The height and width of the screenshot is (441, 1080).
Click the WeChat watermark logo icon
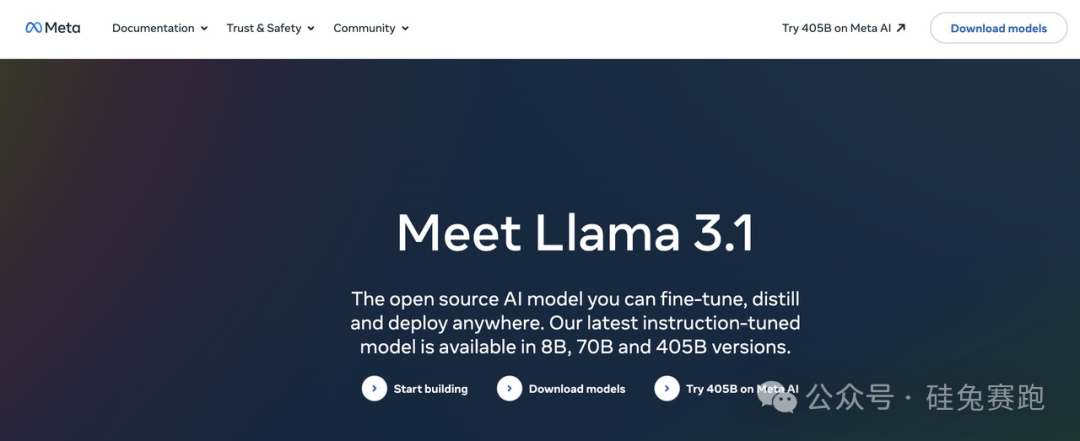tap(778, 397)
